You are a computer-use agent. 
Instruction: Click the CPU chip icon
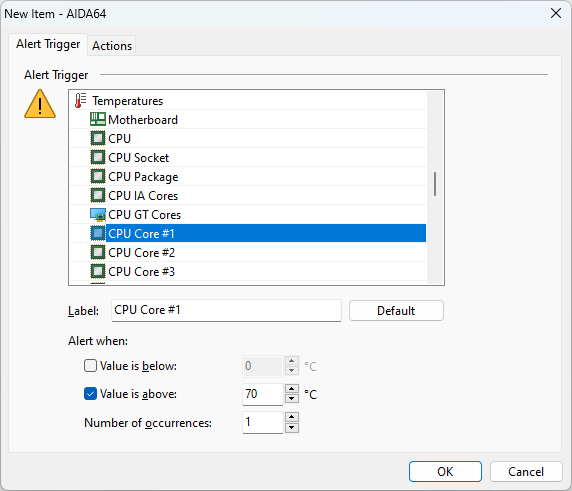coord(98,138)
